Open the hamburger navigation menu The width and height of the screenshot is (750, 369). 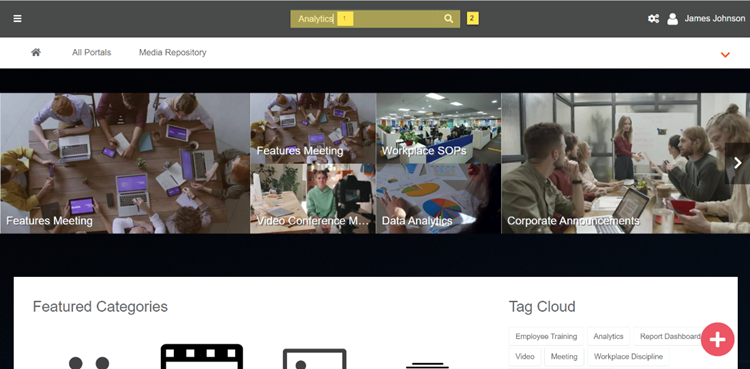pos(17,19)
